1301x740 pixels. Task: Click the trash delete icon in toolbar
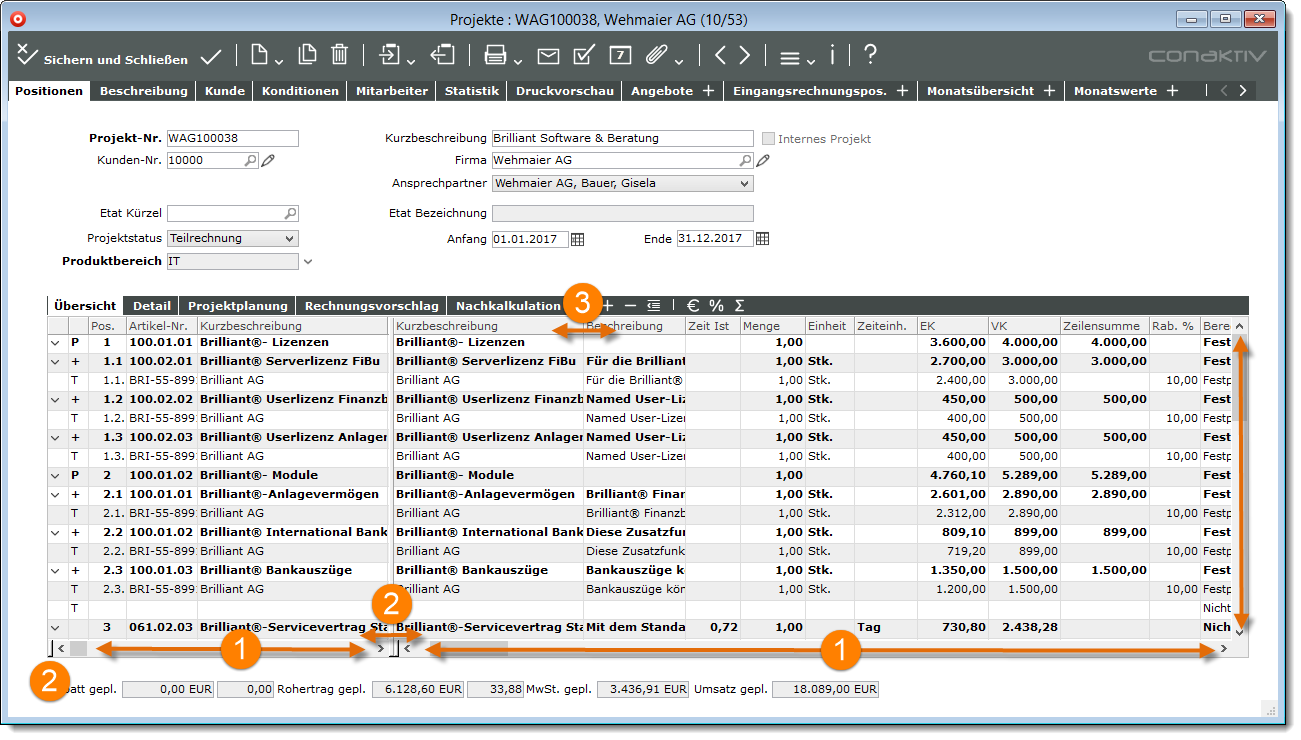340,55
